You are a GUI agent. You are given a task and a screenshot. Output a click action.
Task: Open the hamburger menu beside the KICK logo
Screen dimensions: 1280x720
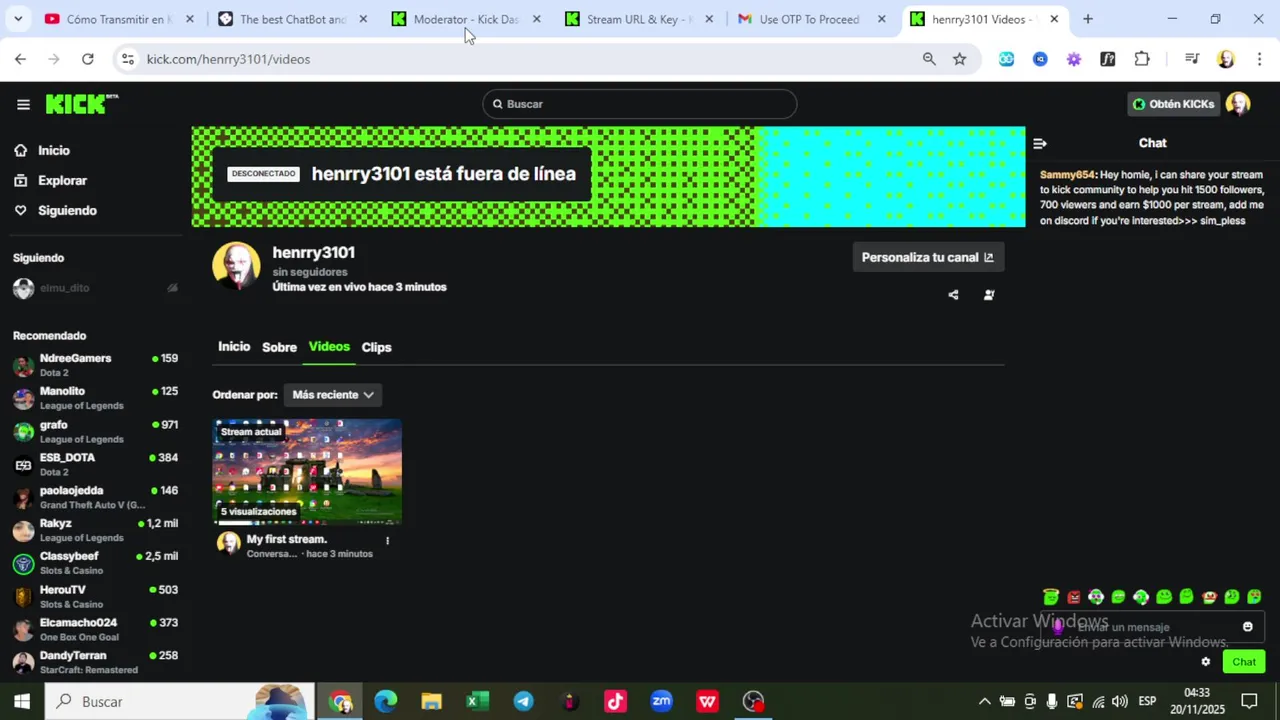point(23,104)
